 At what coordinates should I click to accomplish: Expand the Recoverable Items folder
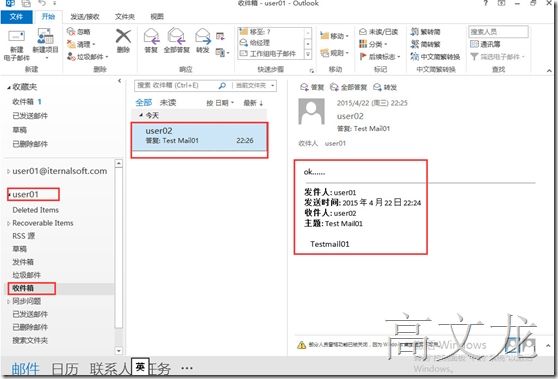click(x=9, y=223)
